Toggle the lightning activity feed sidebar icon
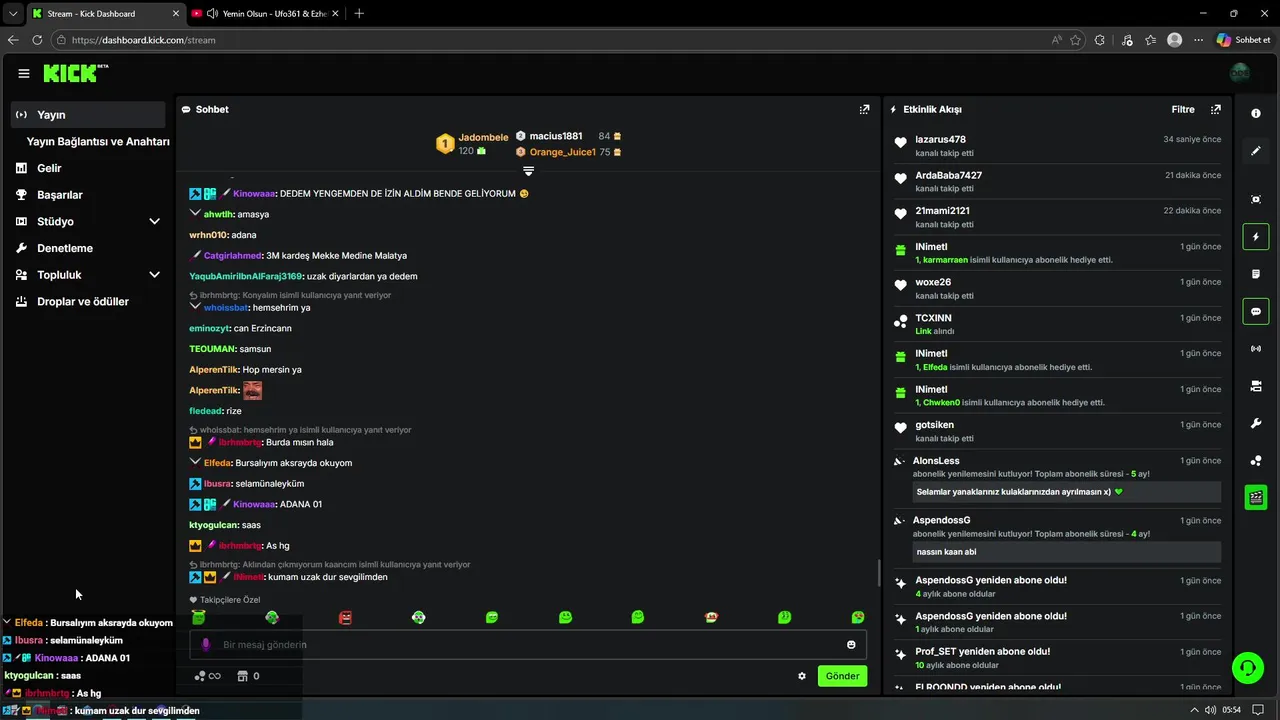This screenshot has height=720, width=1280. (x=1256, y=237)
